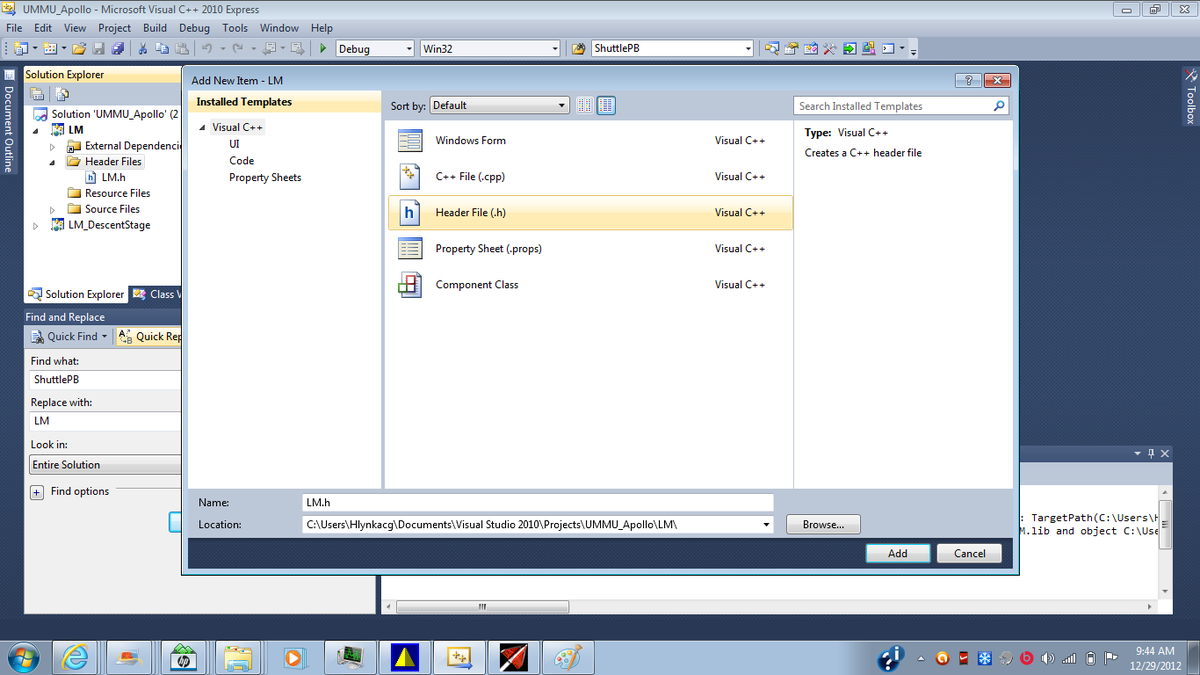Viewport: 1200px width, 675px height.
Task: Collapse the Visual C++ templates node
Action: point(202,128)
